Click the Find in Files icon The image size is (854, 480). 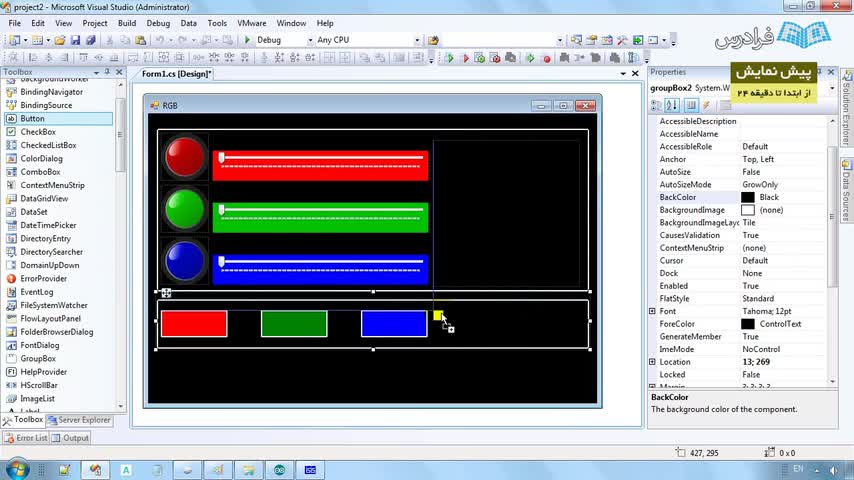click(x=434, y=40)
